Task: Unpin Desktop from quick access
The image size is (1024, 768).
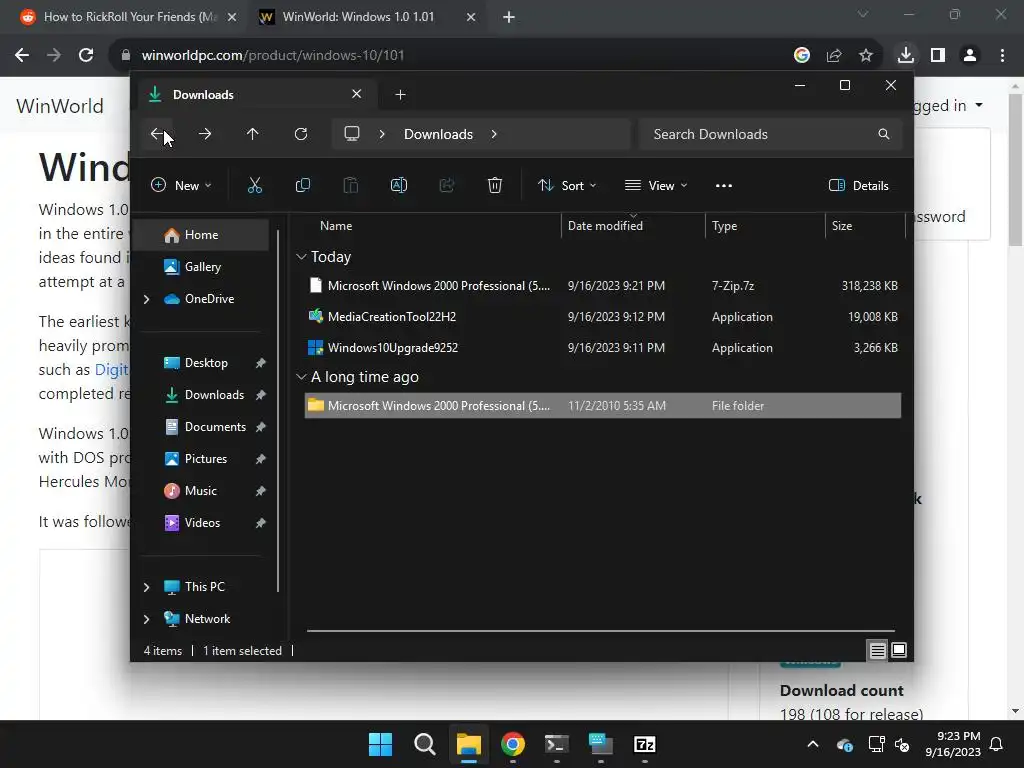Action: click(x=261, y=362)
